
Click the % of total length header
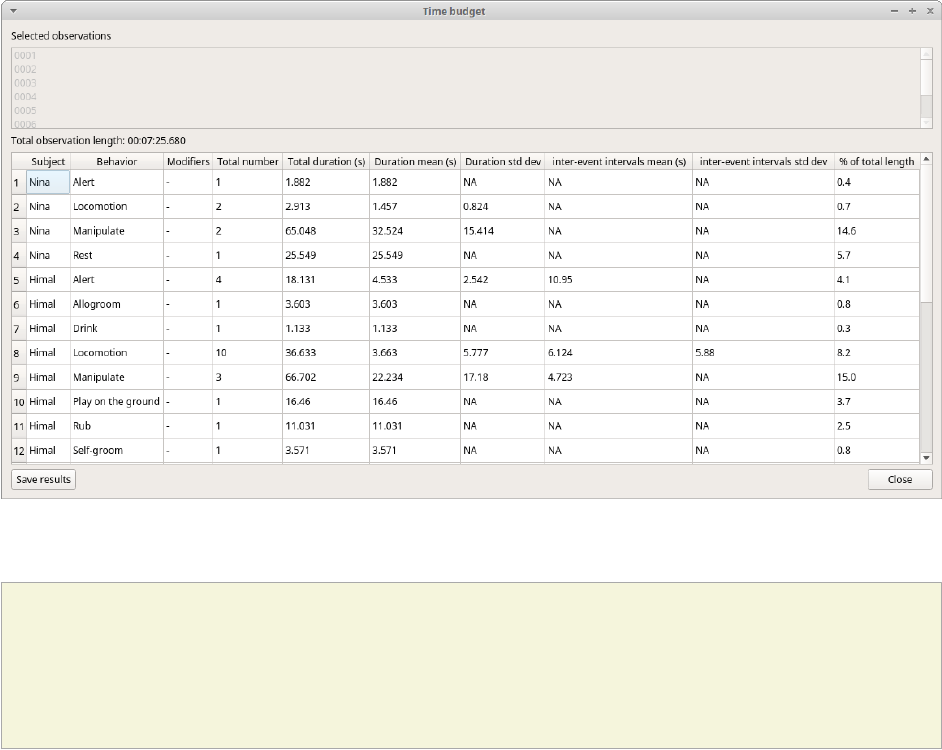(876, 161)
